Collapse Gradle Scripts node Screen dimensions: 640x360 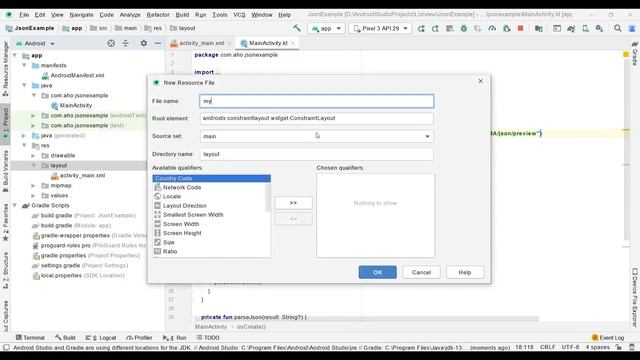point(15,205)
